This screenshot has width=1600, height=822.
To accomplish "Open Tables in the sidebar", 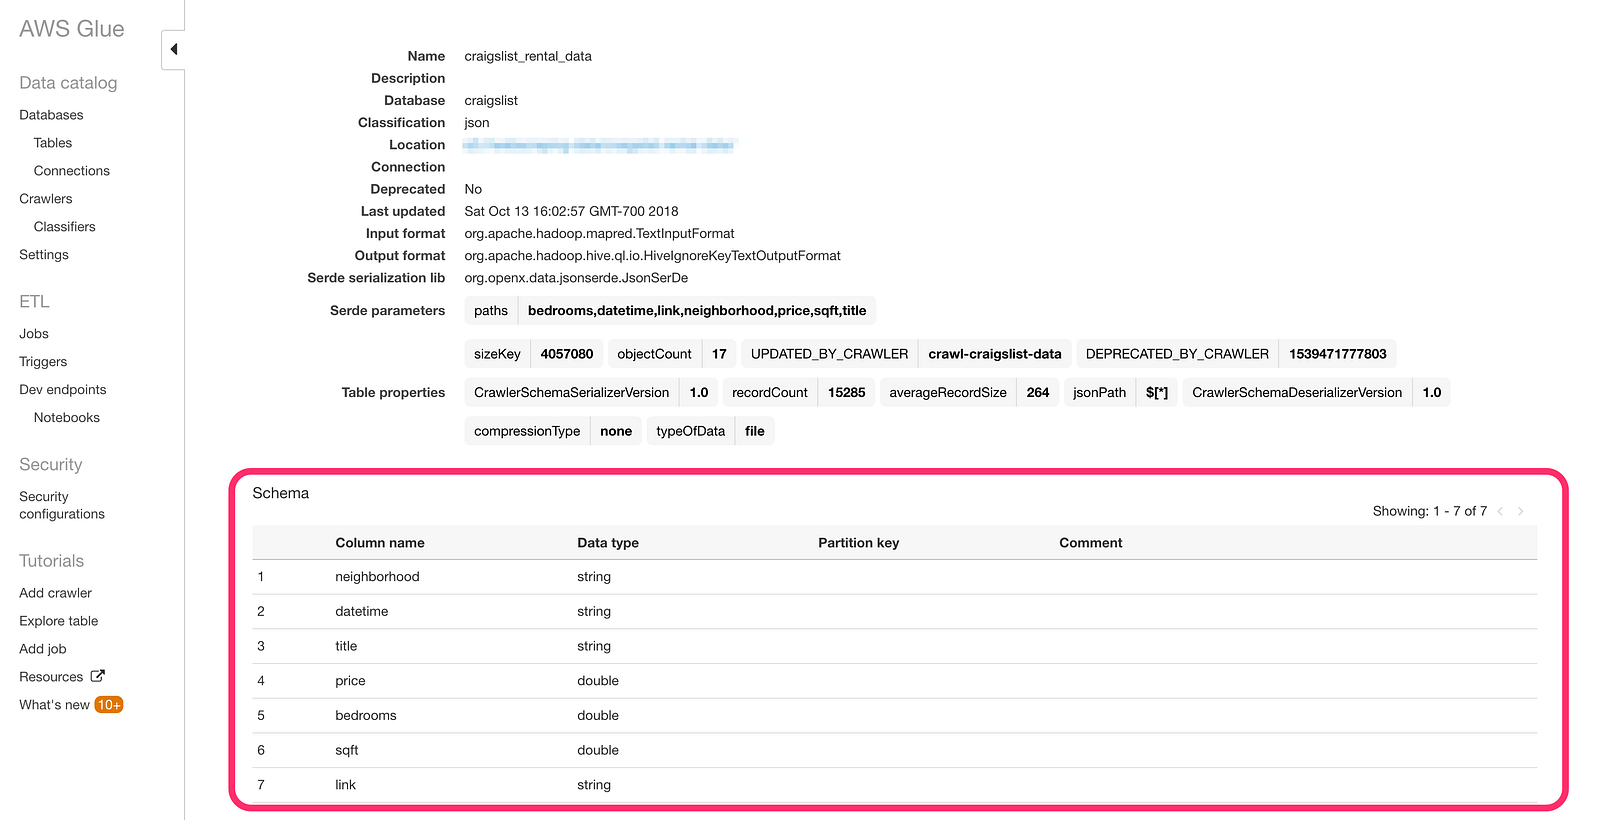I will 53,143.
